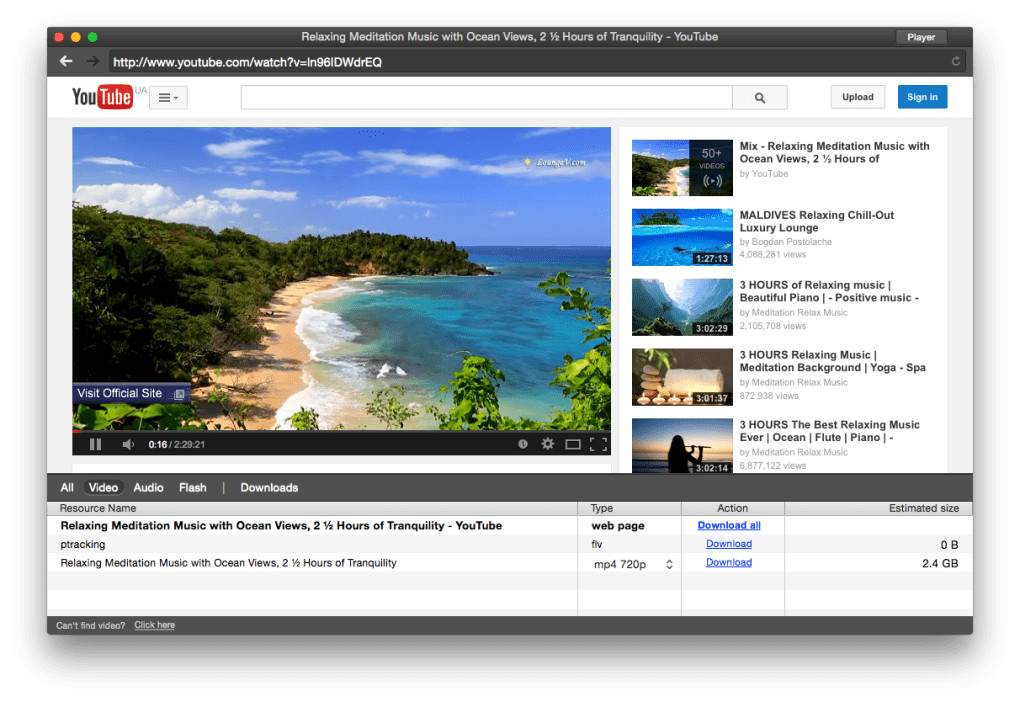Screen dimensions: 1020x702
Task: Select the web page resource row title
Action: (x=281, y=525)
